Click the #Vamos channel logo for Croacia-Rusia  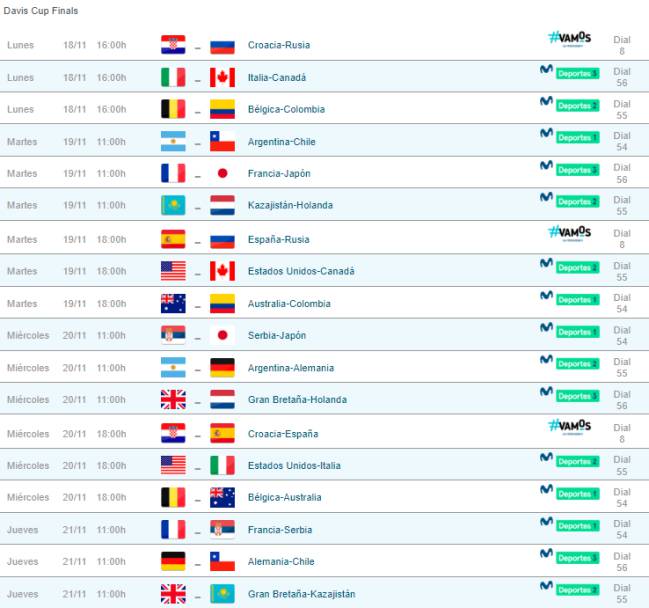(570, 39)
